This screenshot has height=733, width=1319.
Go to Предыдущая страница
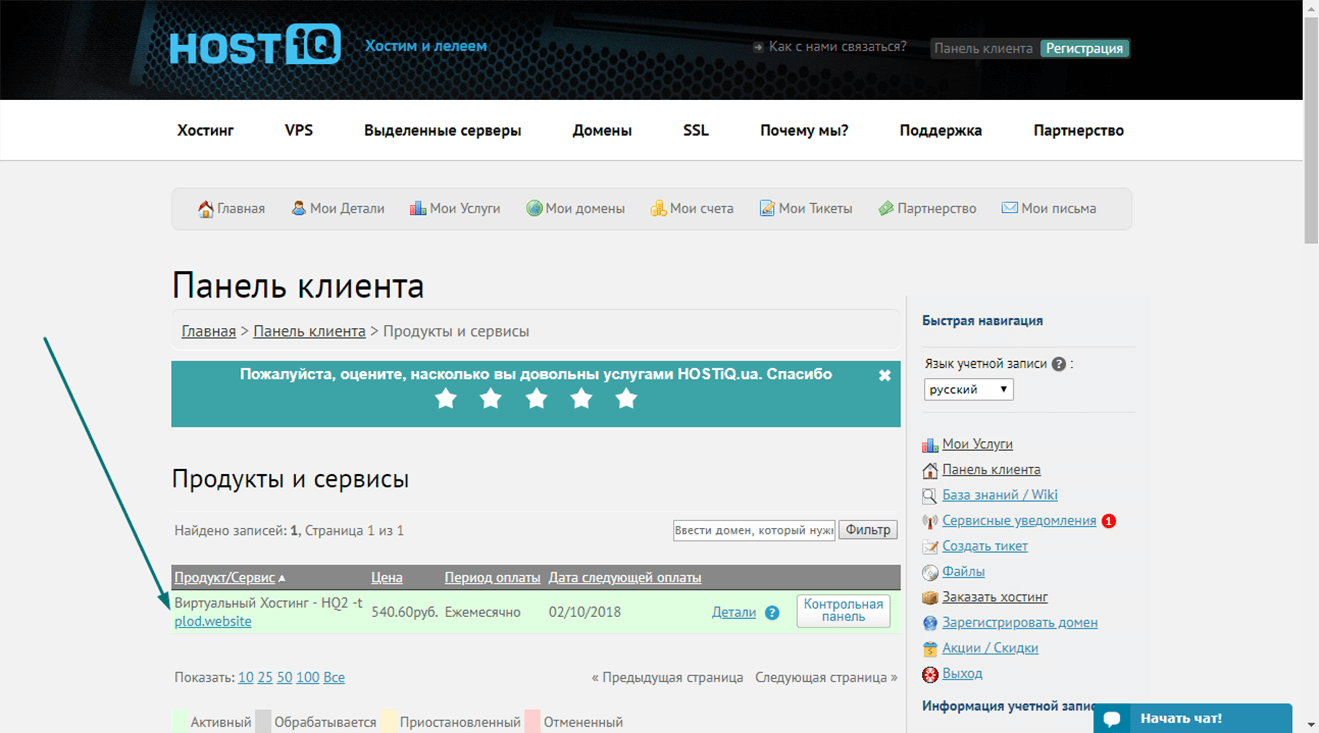[x=668, y=677]
